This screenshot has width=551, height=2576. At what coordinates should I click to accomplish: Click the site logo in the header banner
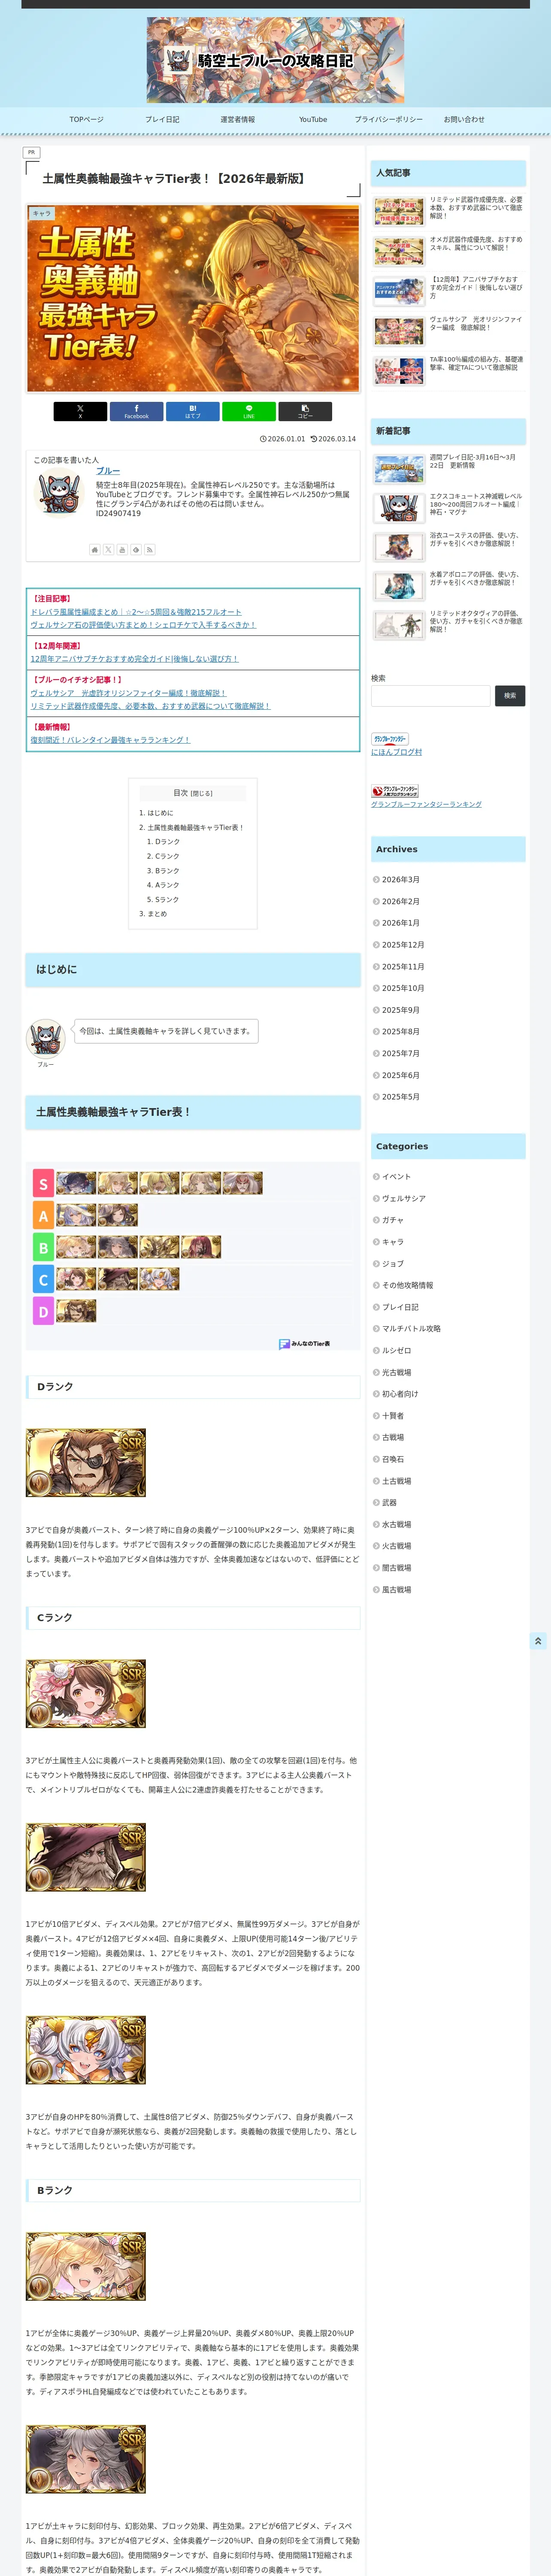[x=276, y=61]
